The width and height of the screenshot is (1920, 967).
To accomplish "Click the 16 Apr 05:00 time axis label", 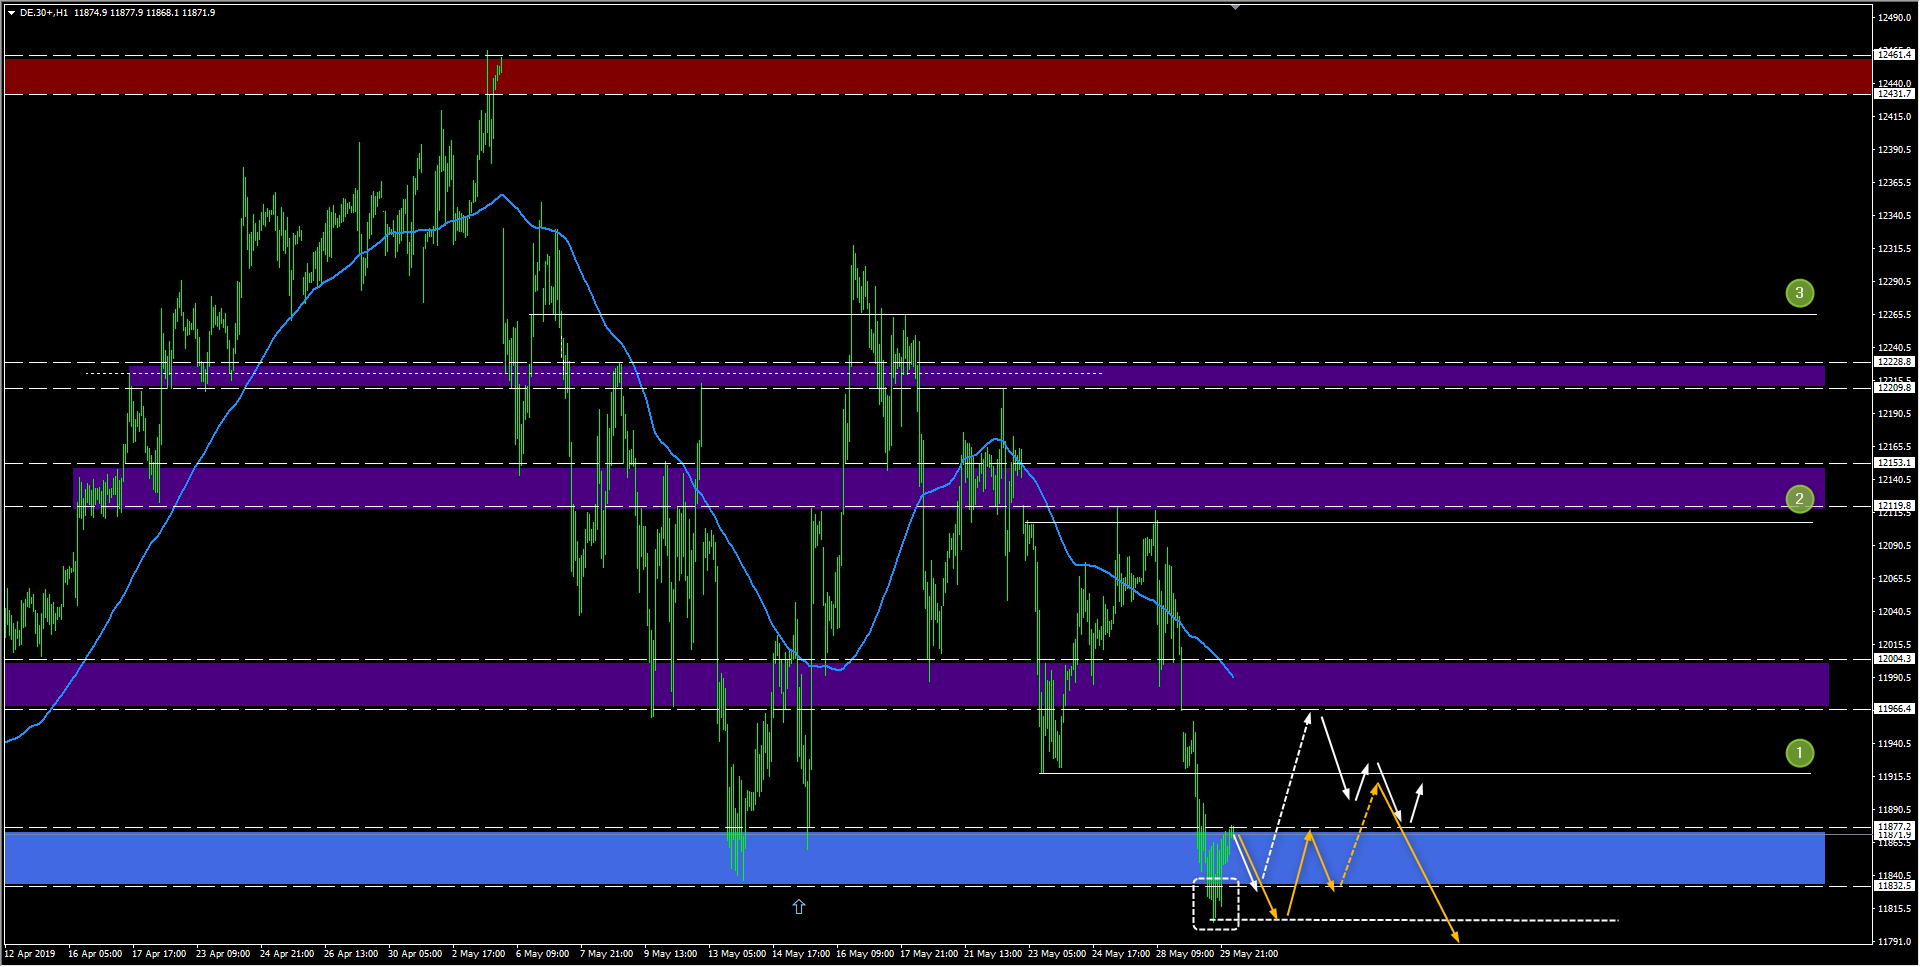I will [x=95, y=954].
